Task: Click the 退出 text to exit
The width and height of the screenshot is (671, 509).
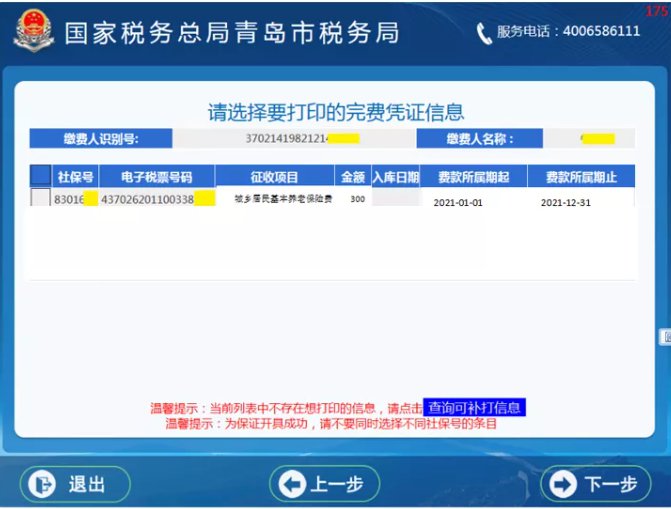Action: click(87, 485)
